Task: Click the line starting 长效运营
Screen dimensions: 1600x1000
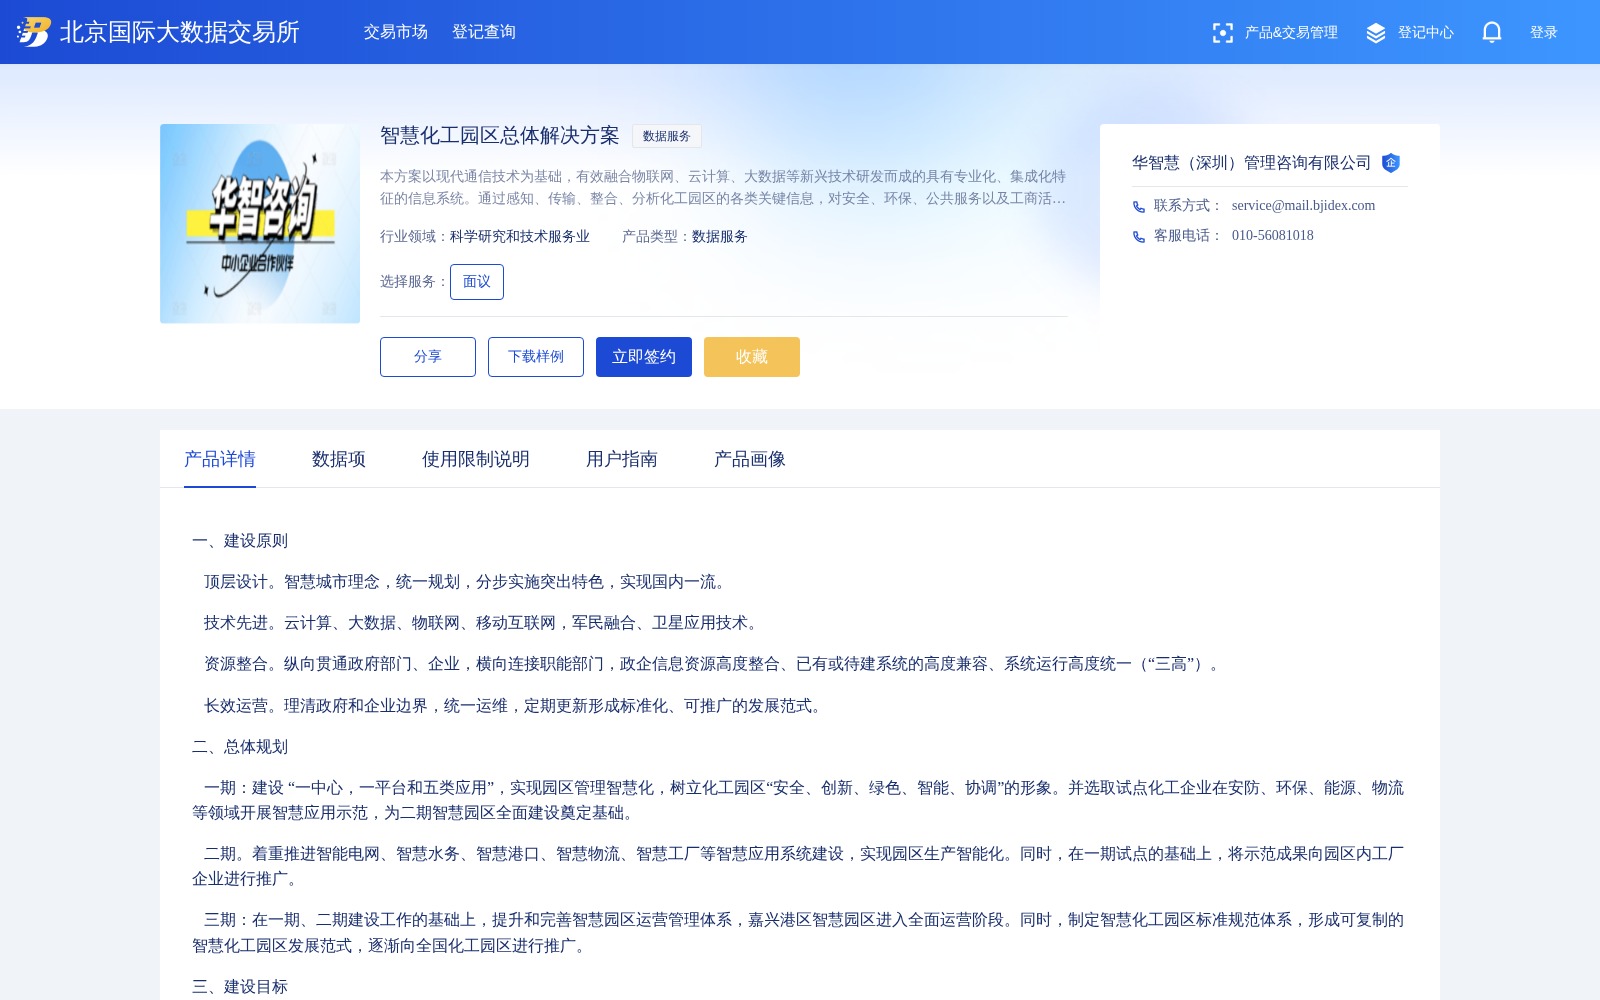Action: click(516, 706)
